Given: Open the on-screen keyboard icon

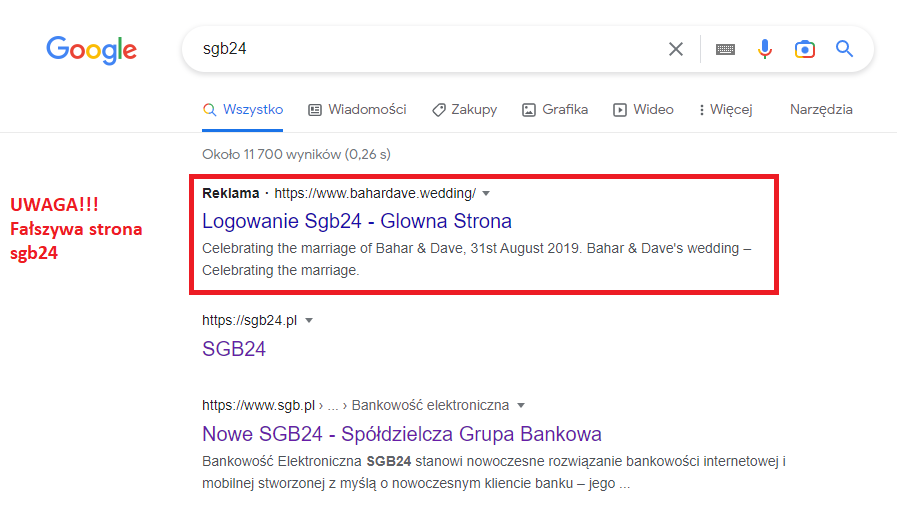Looking at the screenshot, I should pos(725,49).
